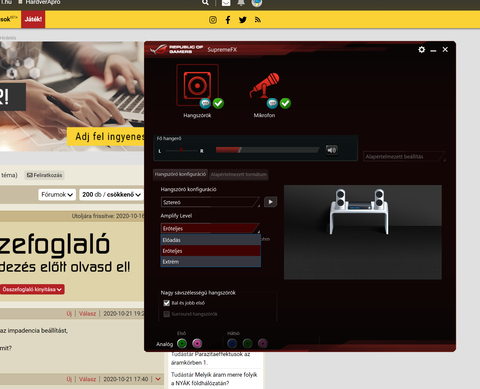The width and height of the screenshot is (480, 389).
Task: Click Válasz link on 17:40 post
Action: tap(87, 379)
